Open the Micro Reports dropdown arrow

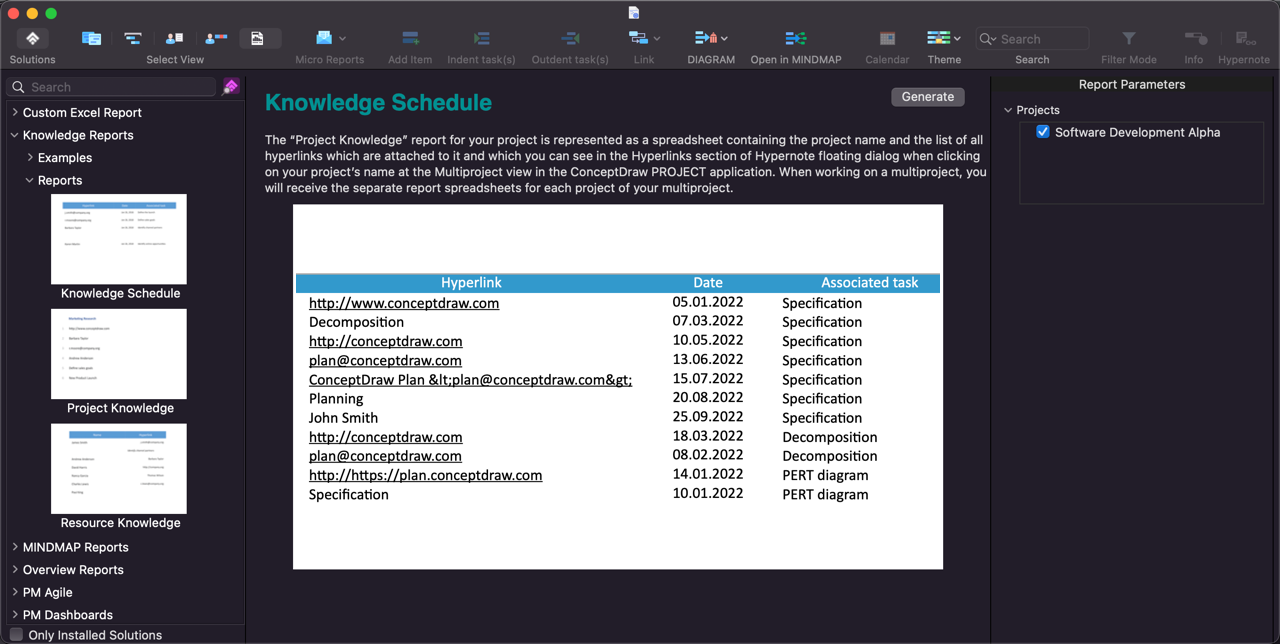[343, 39]
